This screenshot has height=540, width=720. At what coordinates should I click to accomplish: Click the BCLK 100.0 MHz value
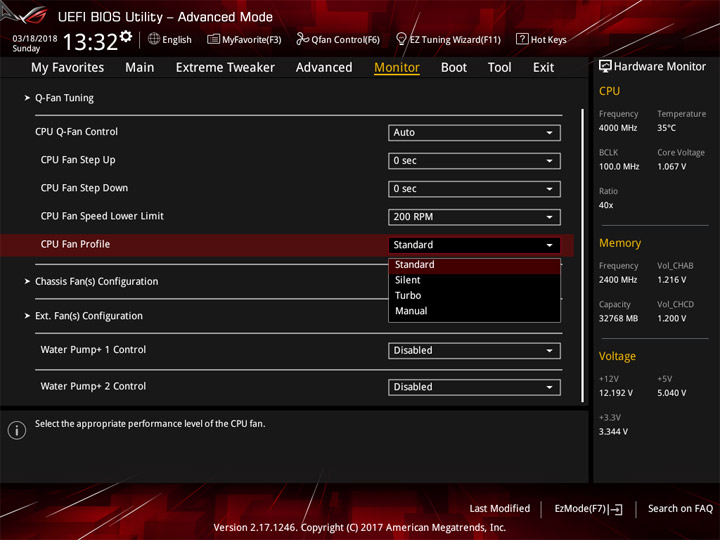pyautogui.click(x=619, y=167)
